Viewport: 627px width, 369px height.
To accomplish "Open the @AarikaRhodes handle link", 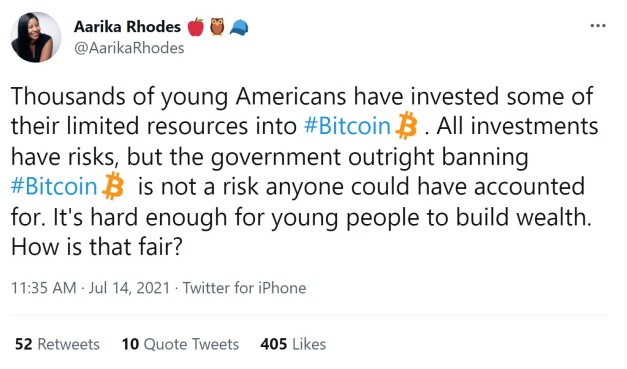I will tap(129, 48).
